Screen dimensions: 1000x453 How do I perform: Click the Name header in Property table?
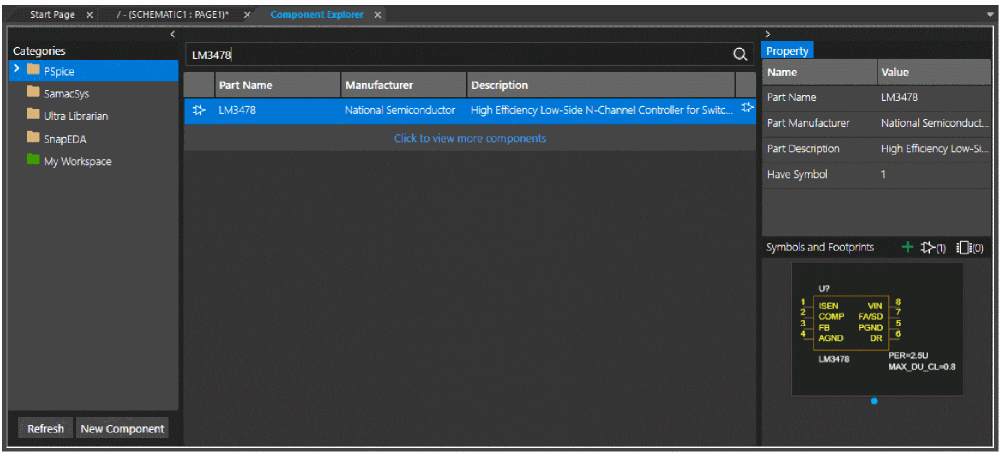820,72
